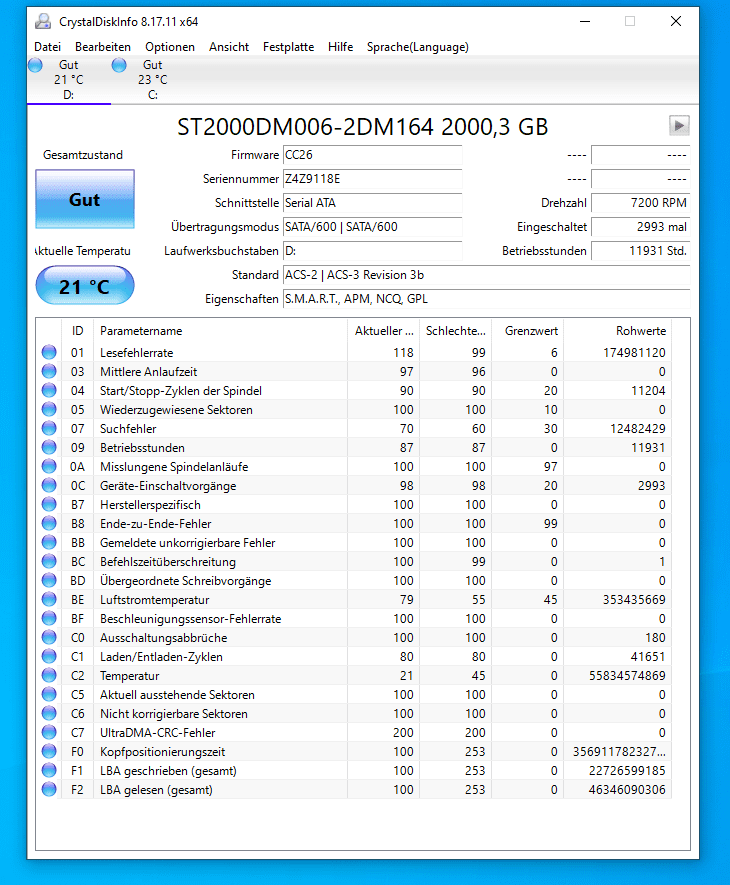The height and width of the screenshot is (885, 730).
Task: Select the Suchfehler raw value 12482429
Action: click(638, 429)
